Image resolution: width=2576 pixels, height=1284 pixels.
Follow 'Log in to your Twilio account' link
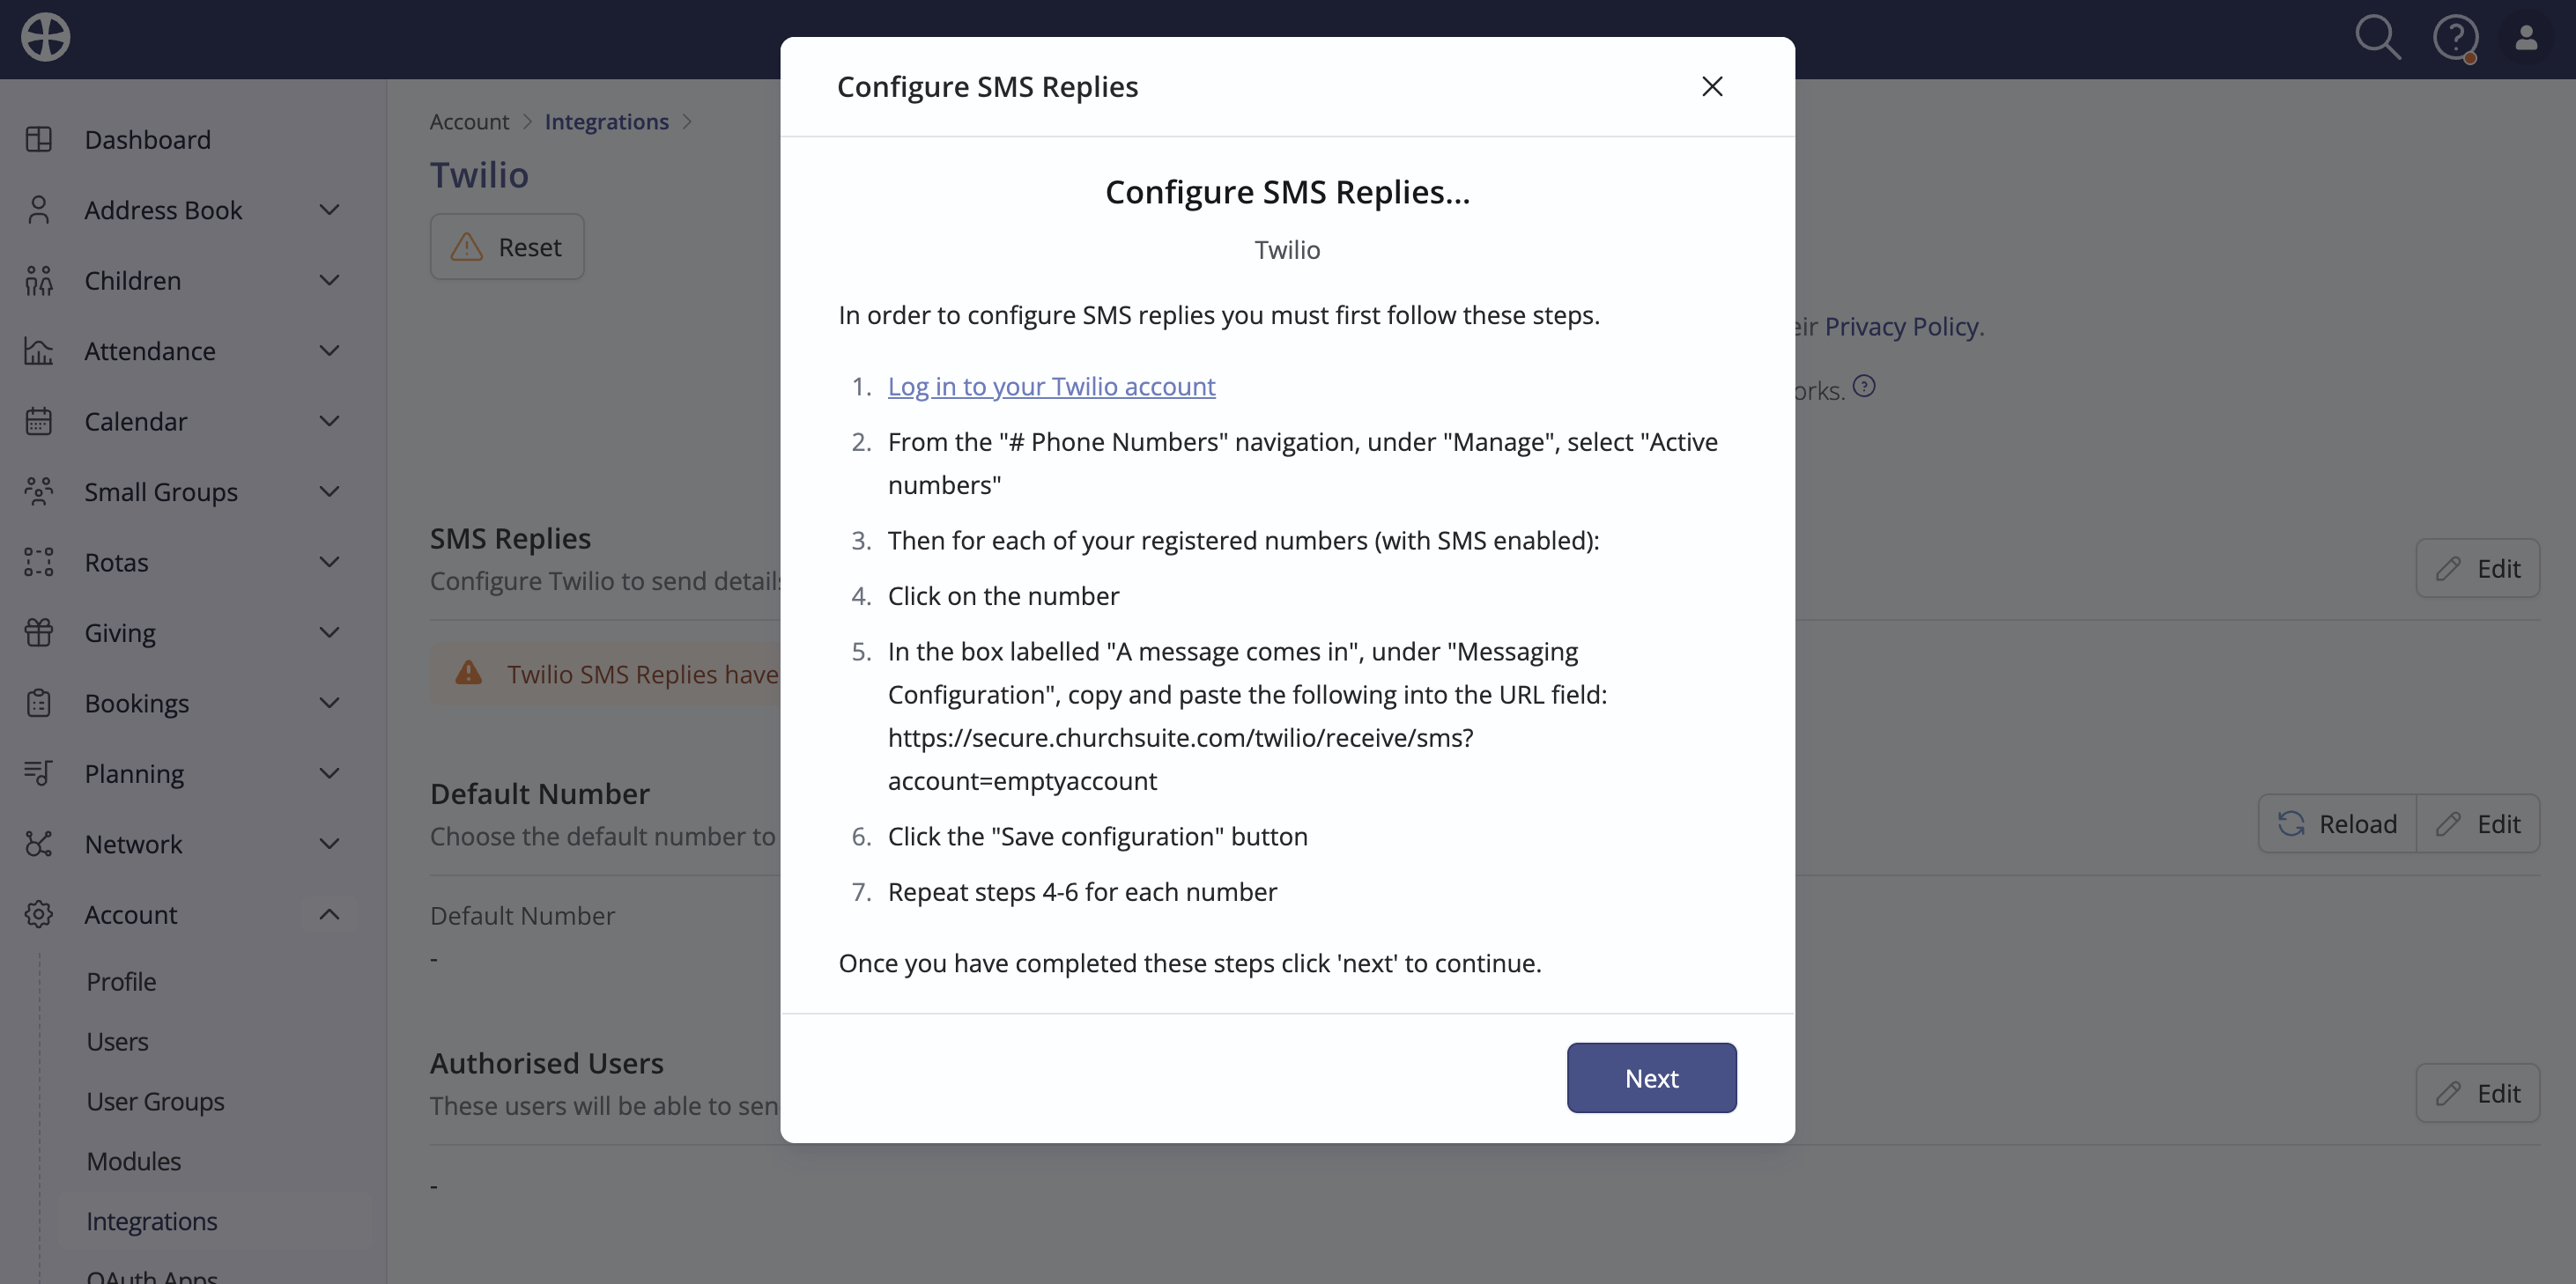(1051, 386)
